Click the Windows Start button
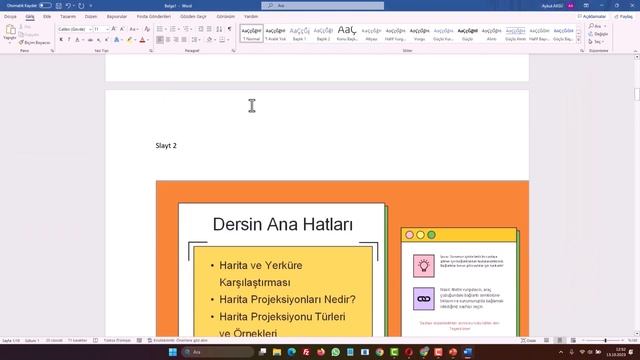 coord(173,352)
